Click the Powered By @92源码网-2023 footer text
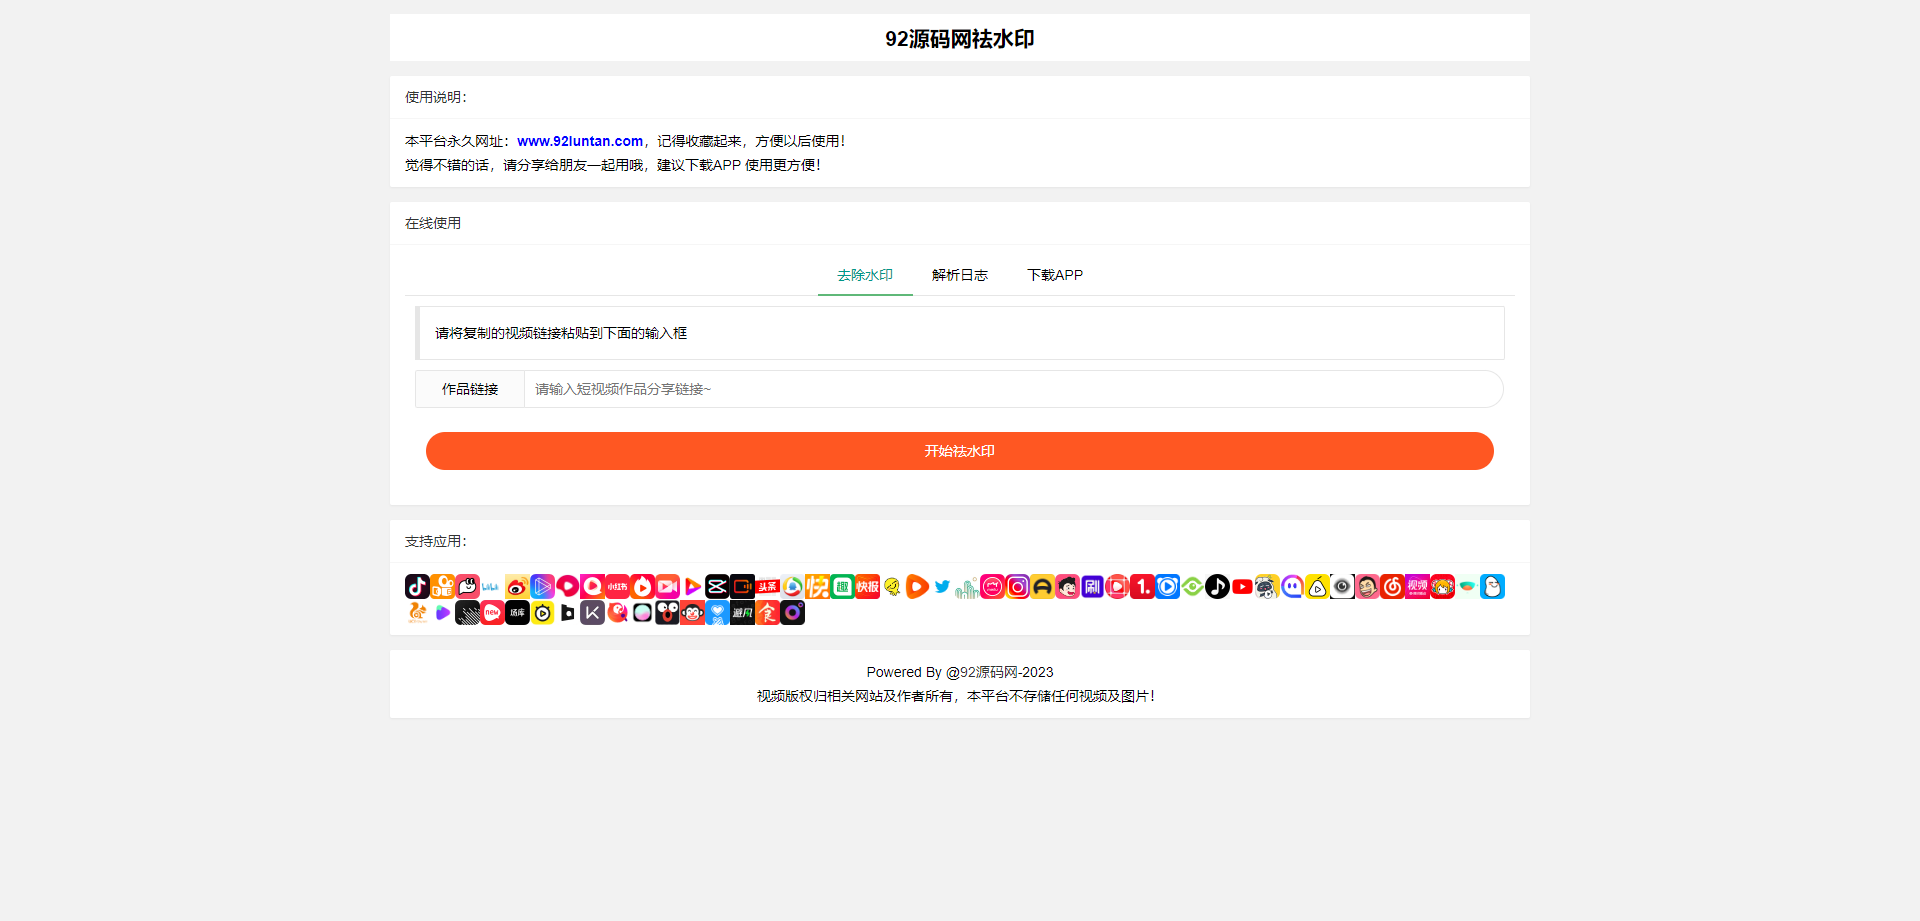 (x=960, y=672)
